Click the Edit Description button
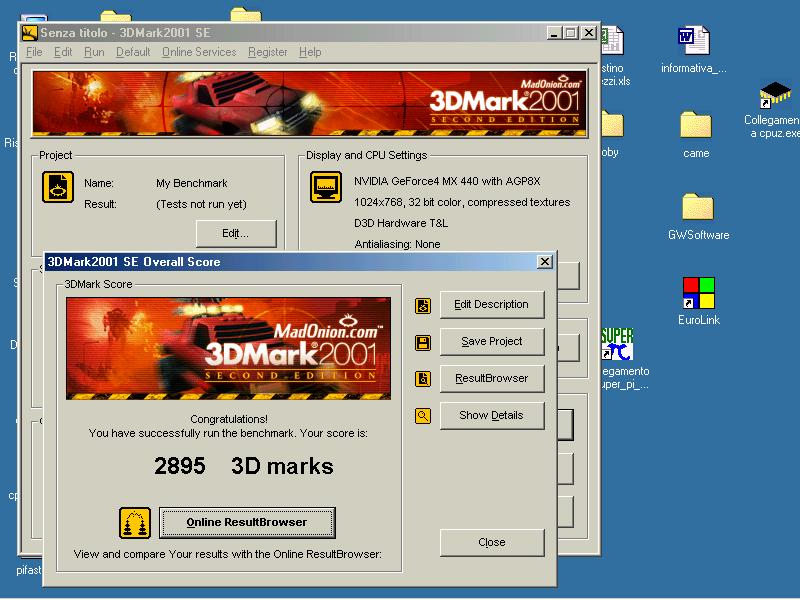Screen dimensions: 800x600 [492, 305]
